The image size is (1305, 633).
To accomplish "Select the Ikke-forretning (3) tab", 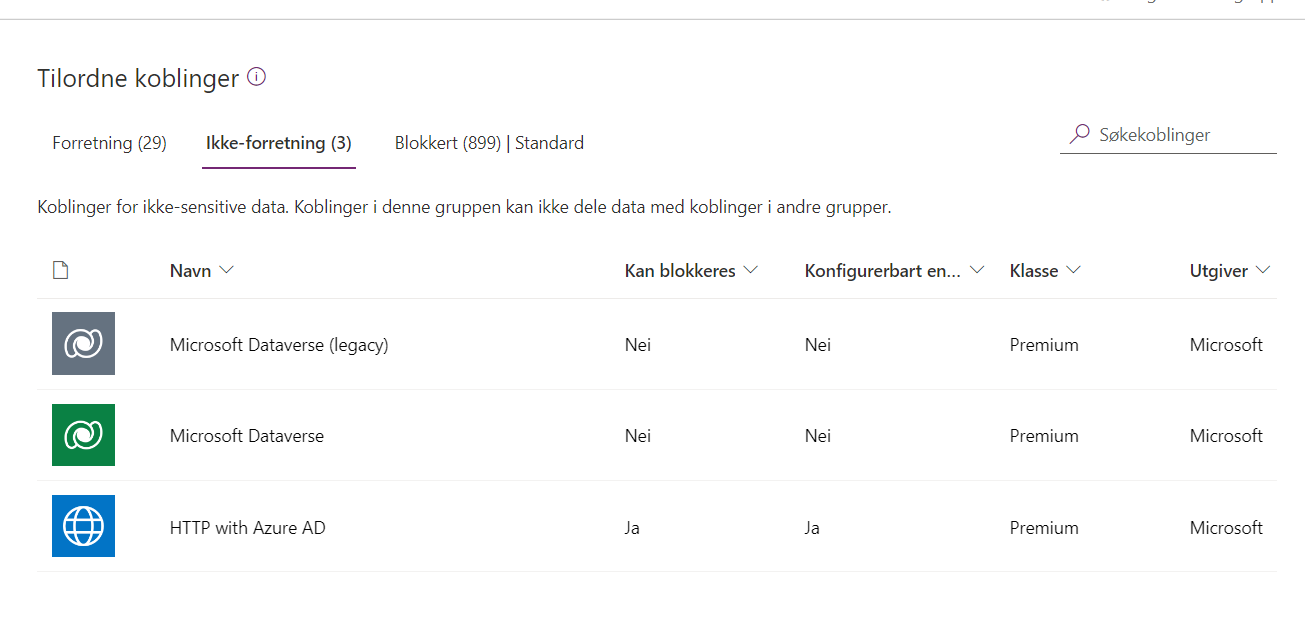I will click(x=278, y=142).
